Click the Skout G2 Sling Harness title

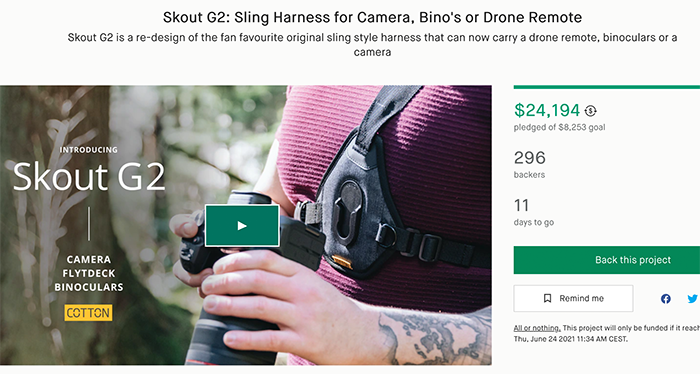pos(372,17)
